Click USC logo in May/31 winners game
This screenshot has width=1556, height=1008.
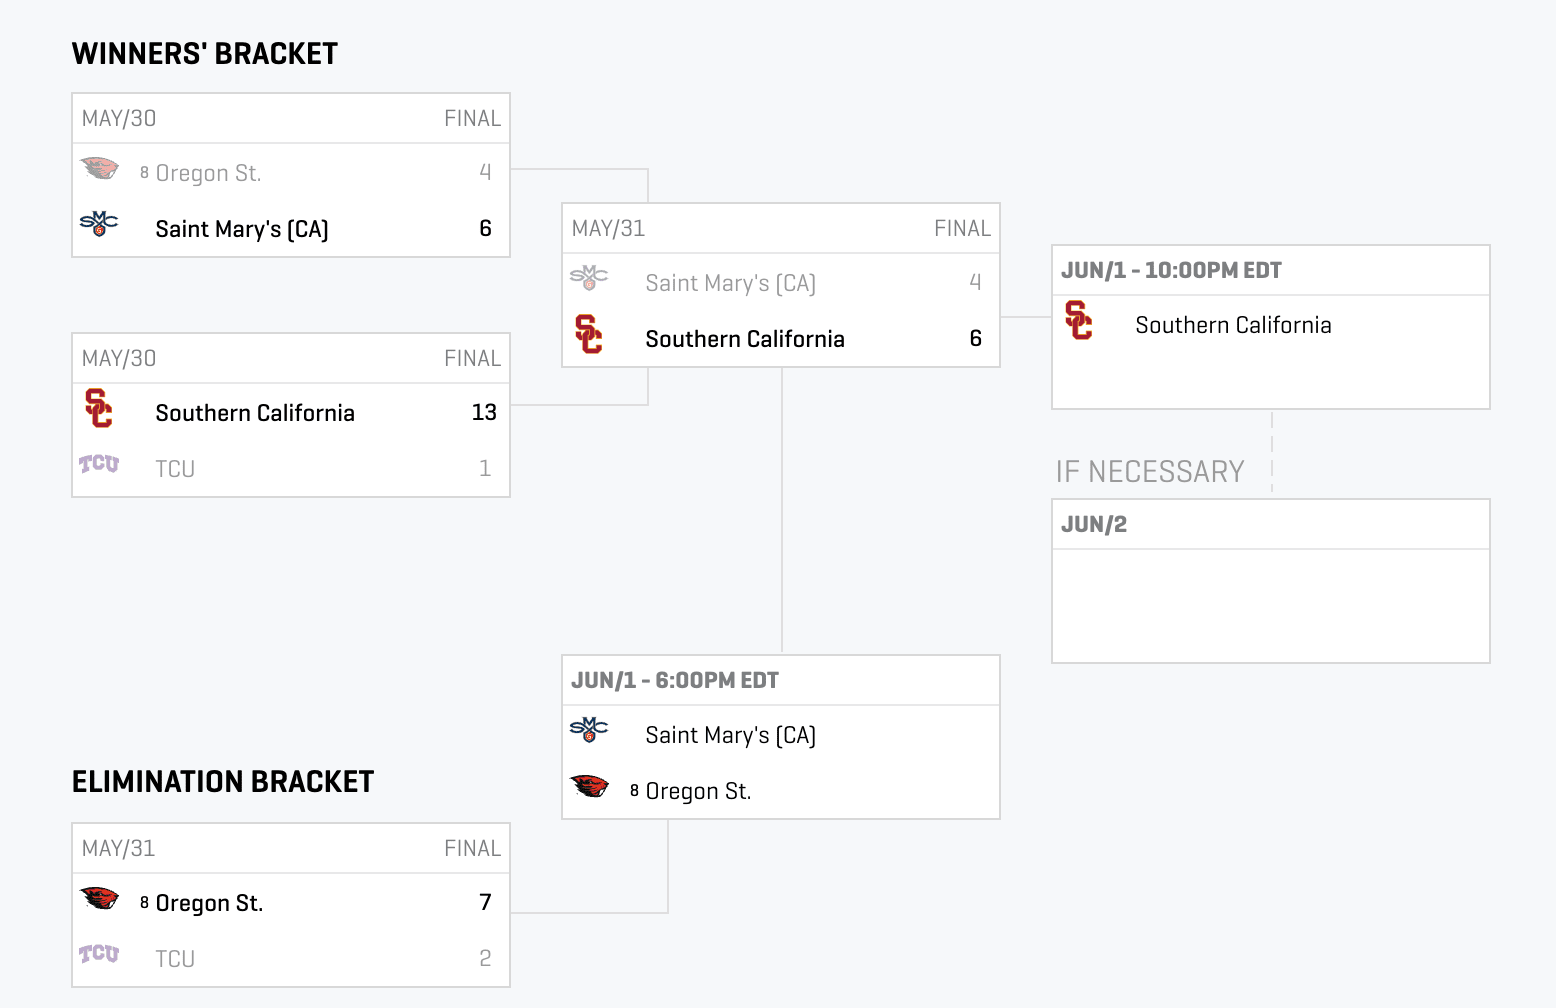588,334
